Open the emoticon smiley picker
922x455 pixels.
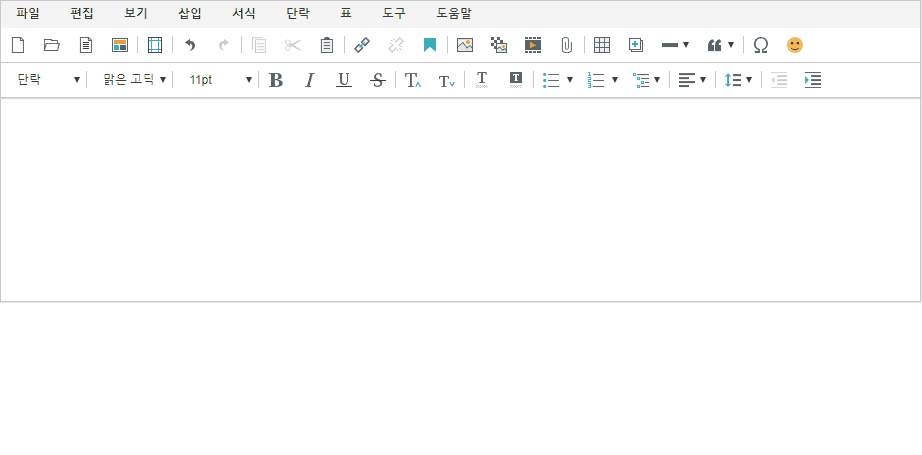795,45
